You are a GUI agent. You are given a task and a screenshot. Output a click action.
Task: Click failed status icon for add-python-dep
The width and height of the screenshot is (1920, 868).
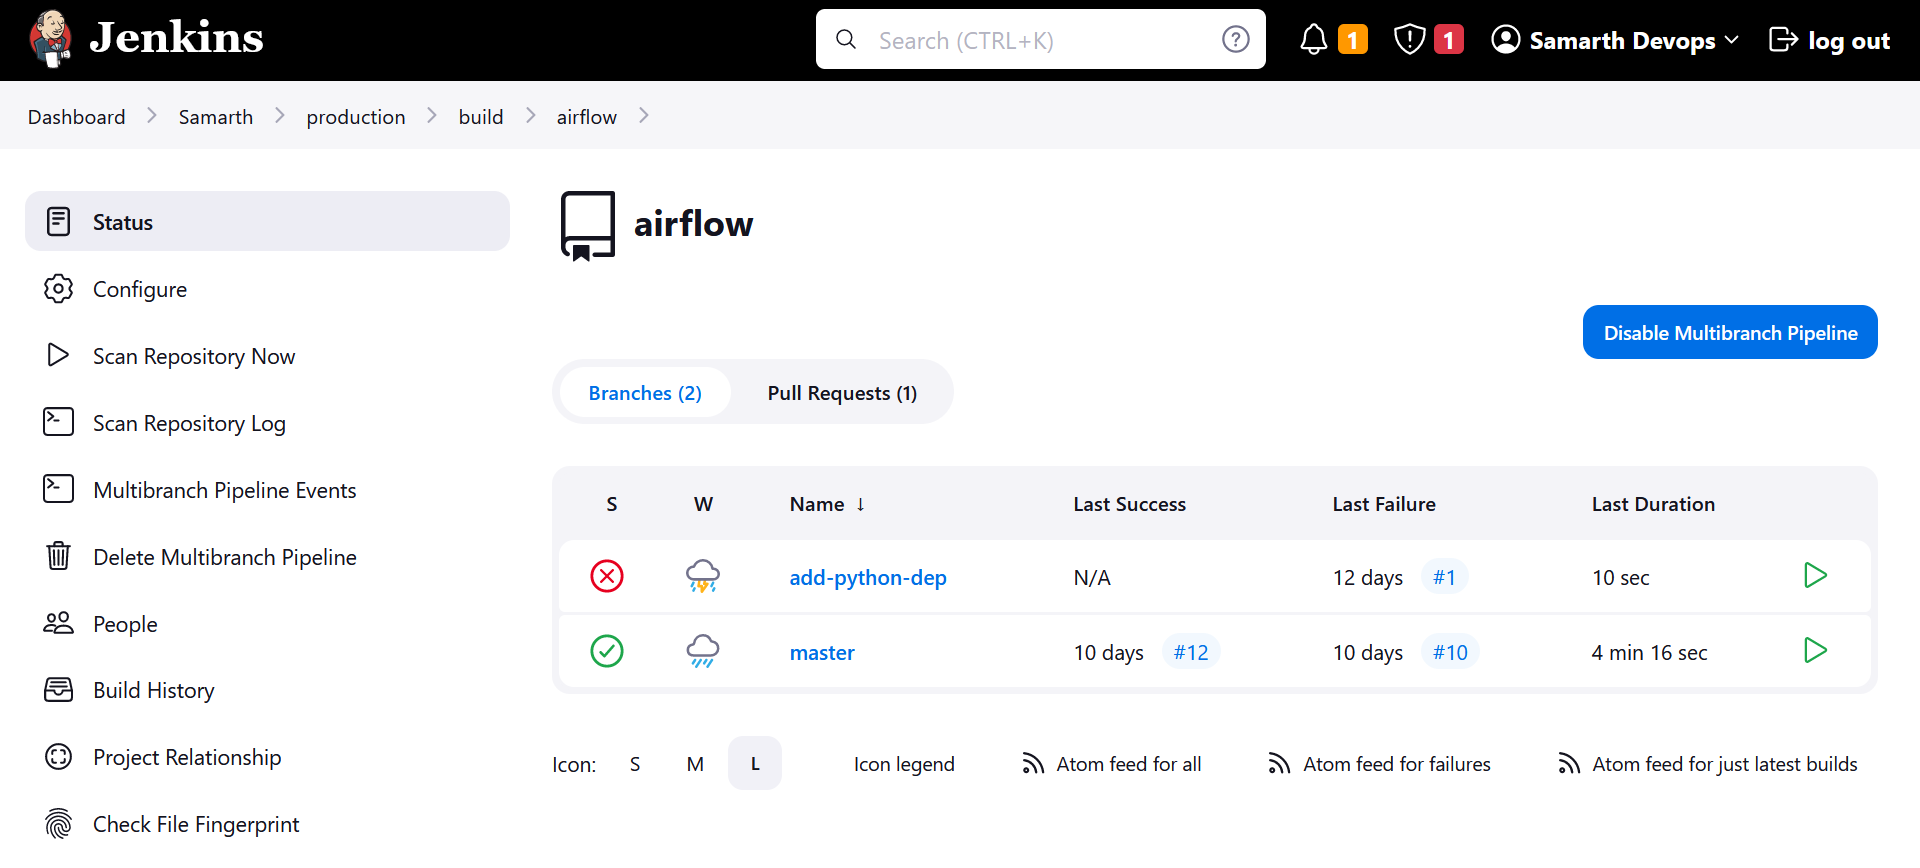(x=607, y=576)
